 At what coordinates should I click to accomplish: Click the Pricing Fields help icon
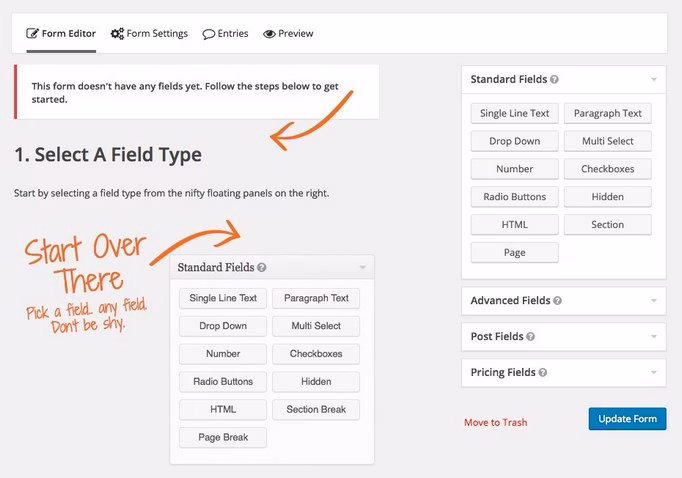coord(542,373)
